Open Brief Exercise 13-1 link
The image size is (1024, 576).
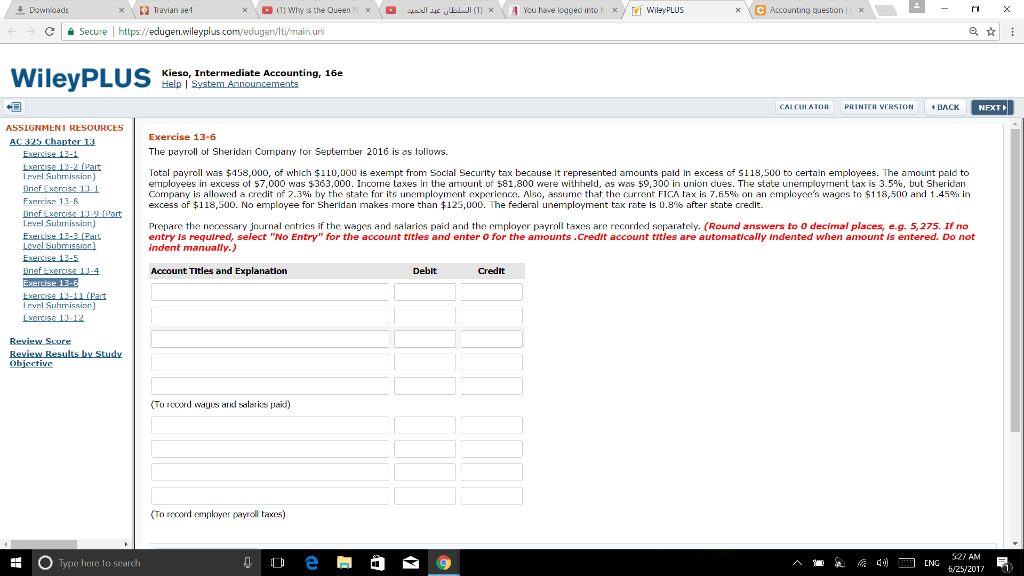61,189
